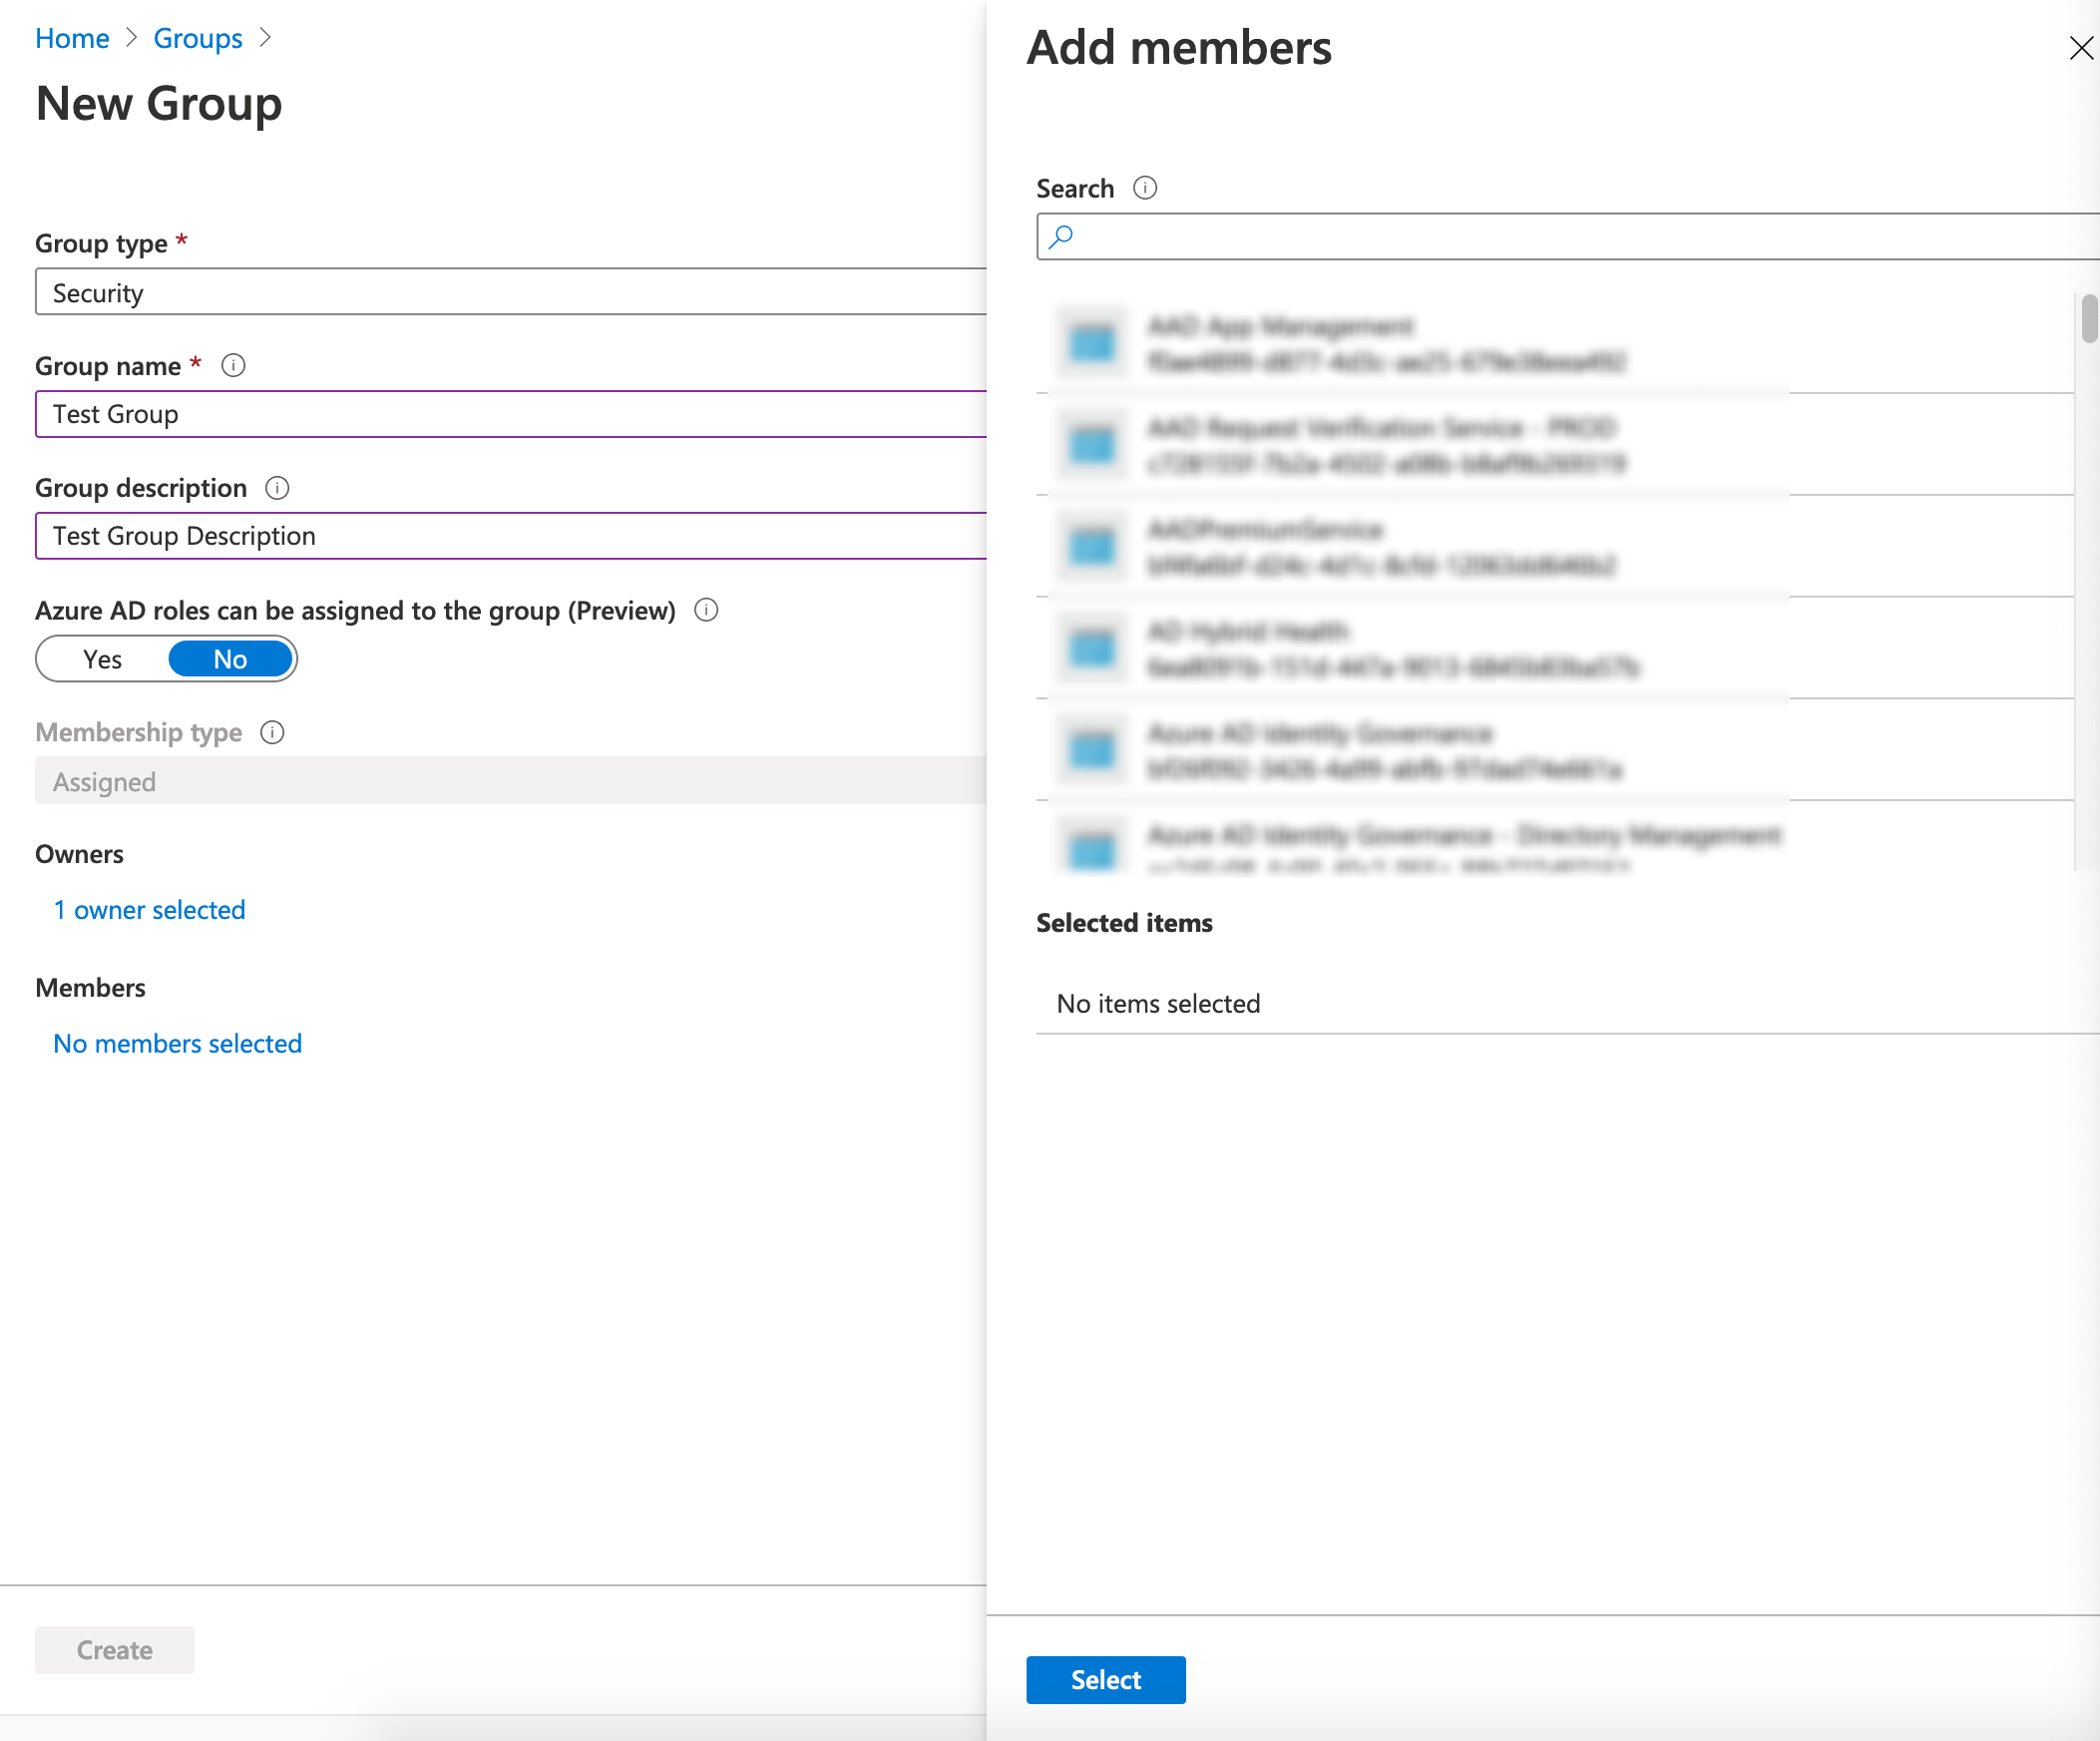Click the Azure AD roles preview info icon
Screen dimensions: 2100x1741
click(x=706, y=610)
